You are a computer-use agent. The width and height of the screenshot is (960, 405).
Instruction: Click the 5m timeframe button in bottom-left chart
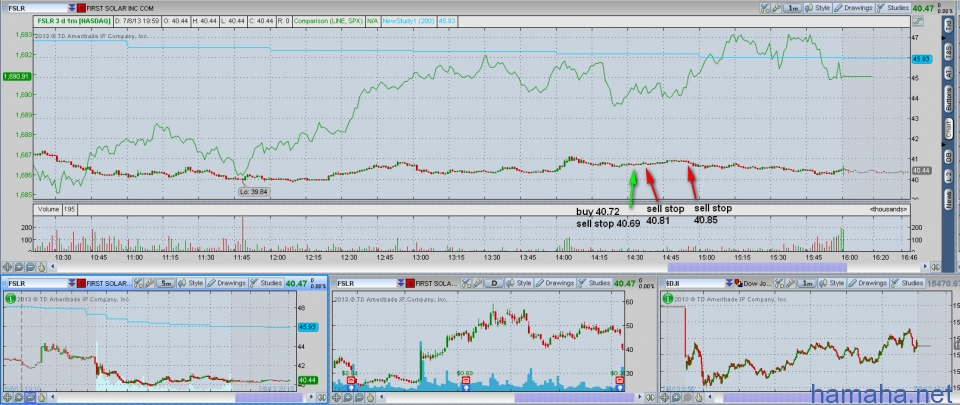[x=166, y=283]
